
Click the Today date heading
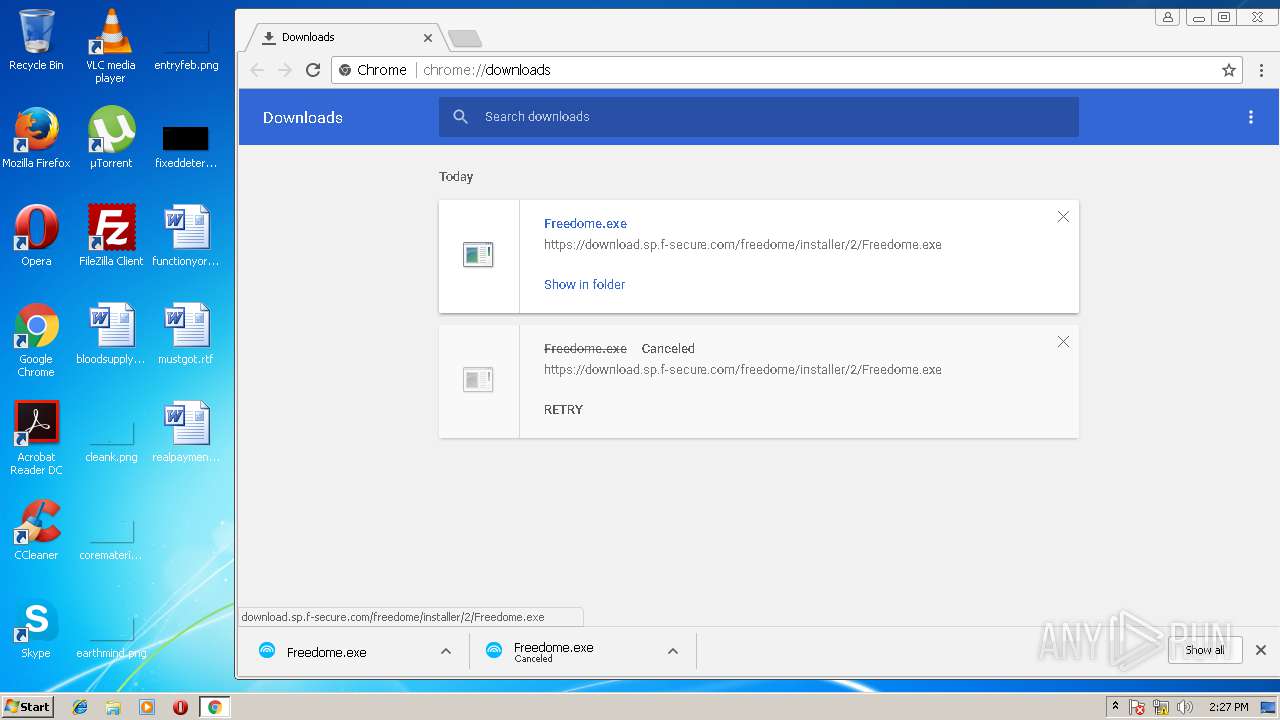456,177
